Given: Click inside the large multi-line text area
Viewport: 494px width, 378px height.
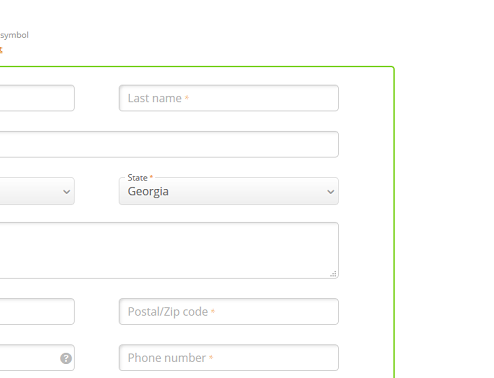Looking at the screenshot, I should [x=169, y=250].
